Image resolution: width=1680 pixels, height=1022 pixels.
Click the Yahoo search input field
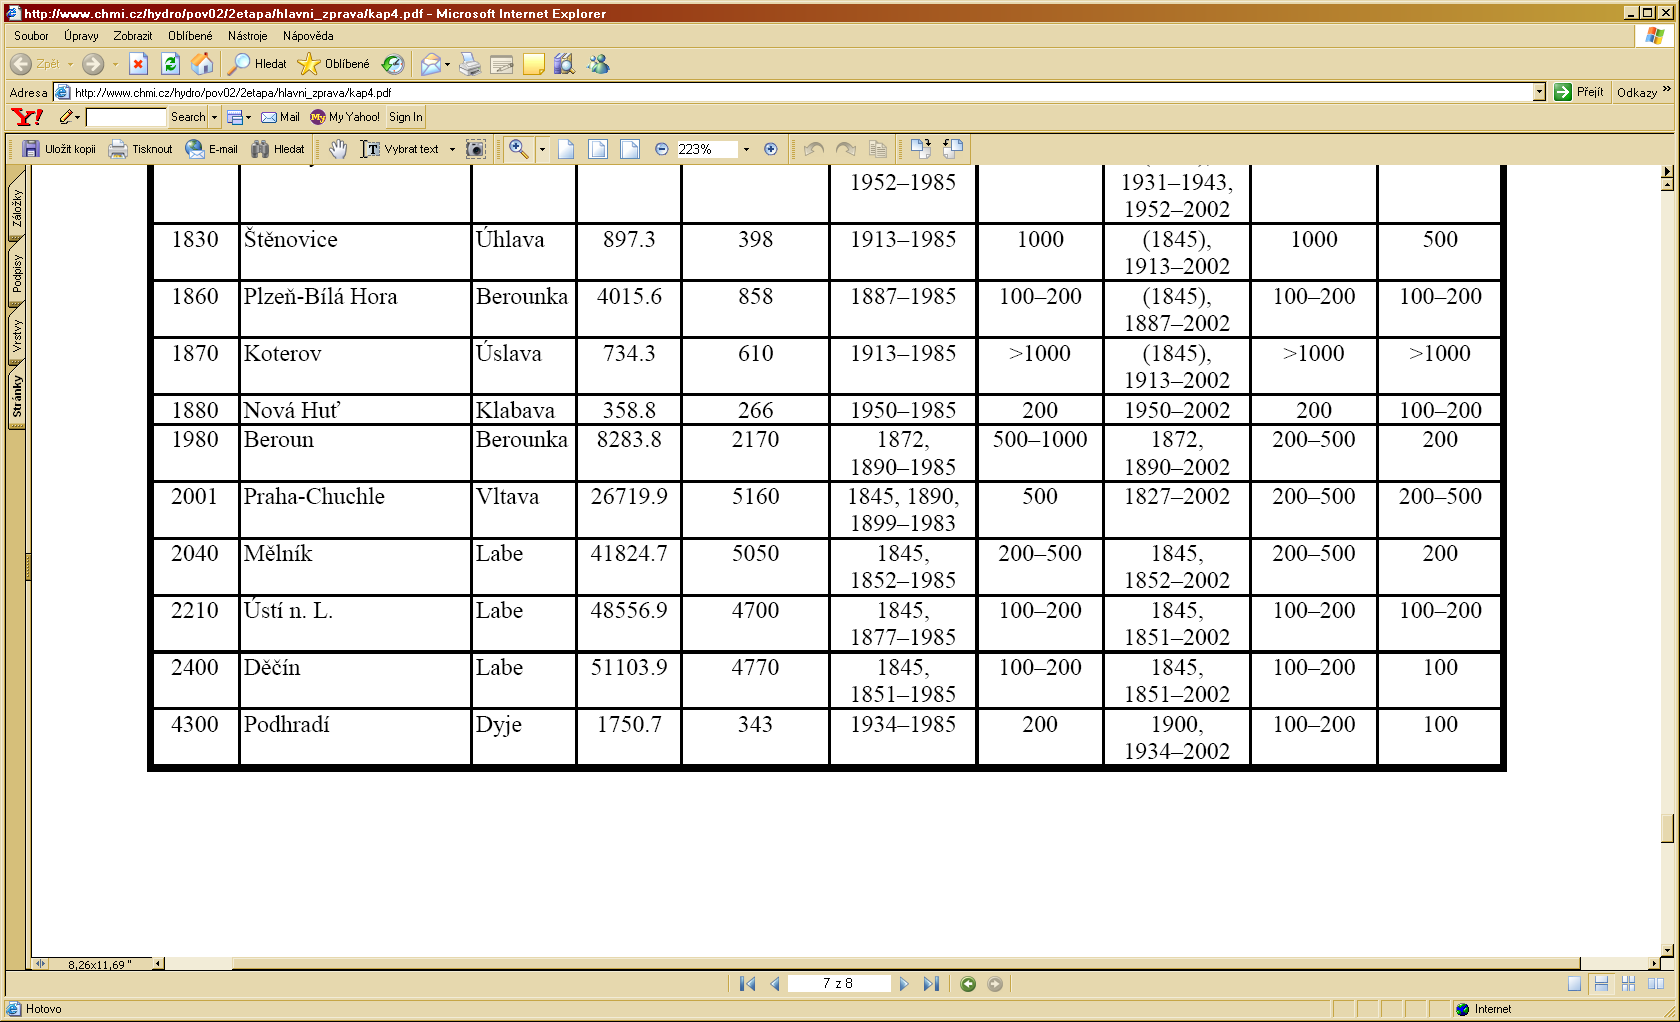[126, 117]
